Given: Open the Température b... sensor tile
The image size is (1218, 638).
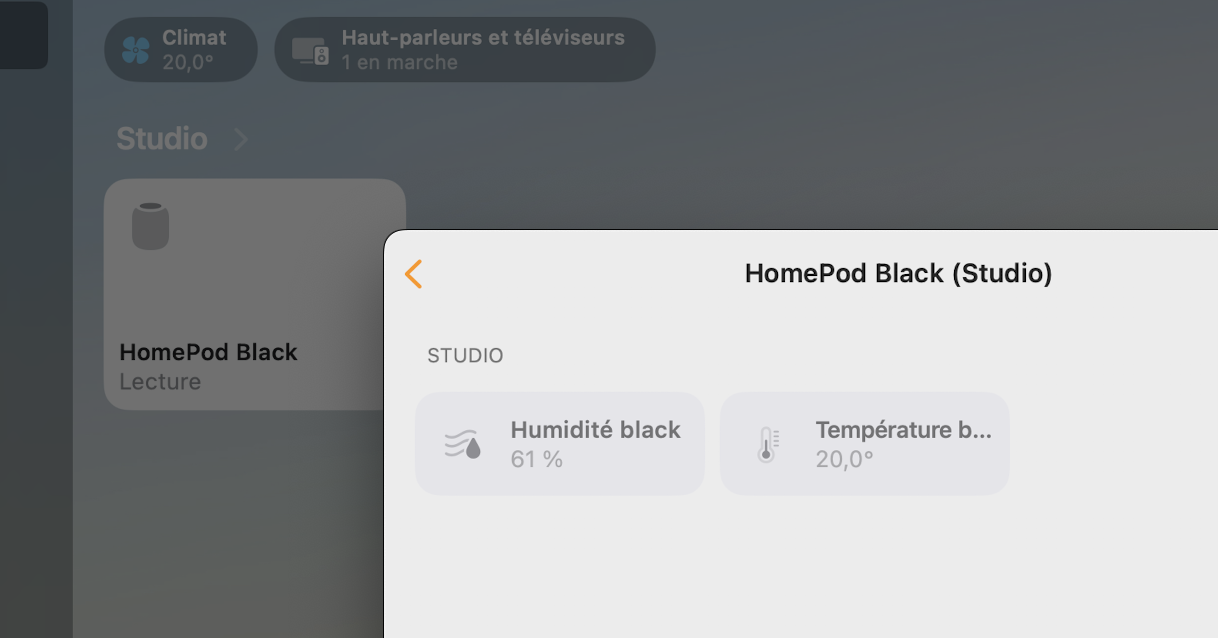Looking at the screenshot, I should (x=865, y=444).
